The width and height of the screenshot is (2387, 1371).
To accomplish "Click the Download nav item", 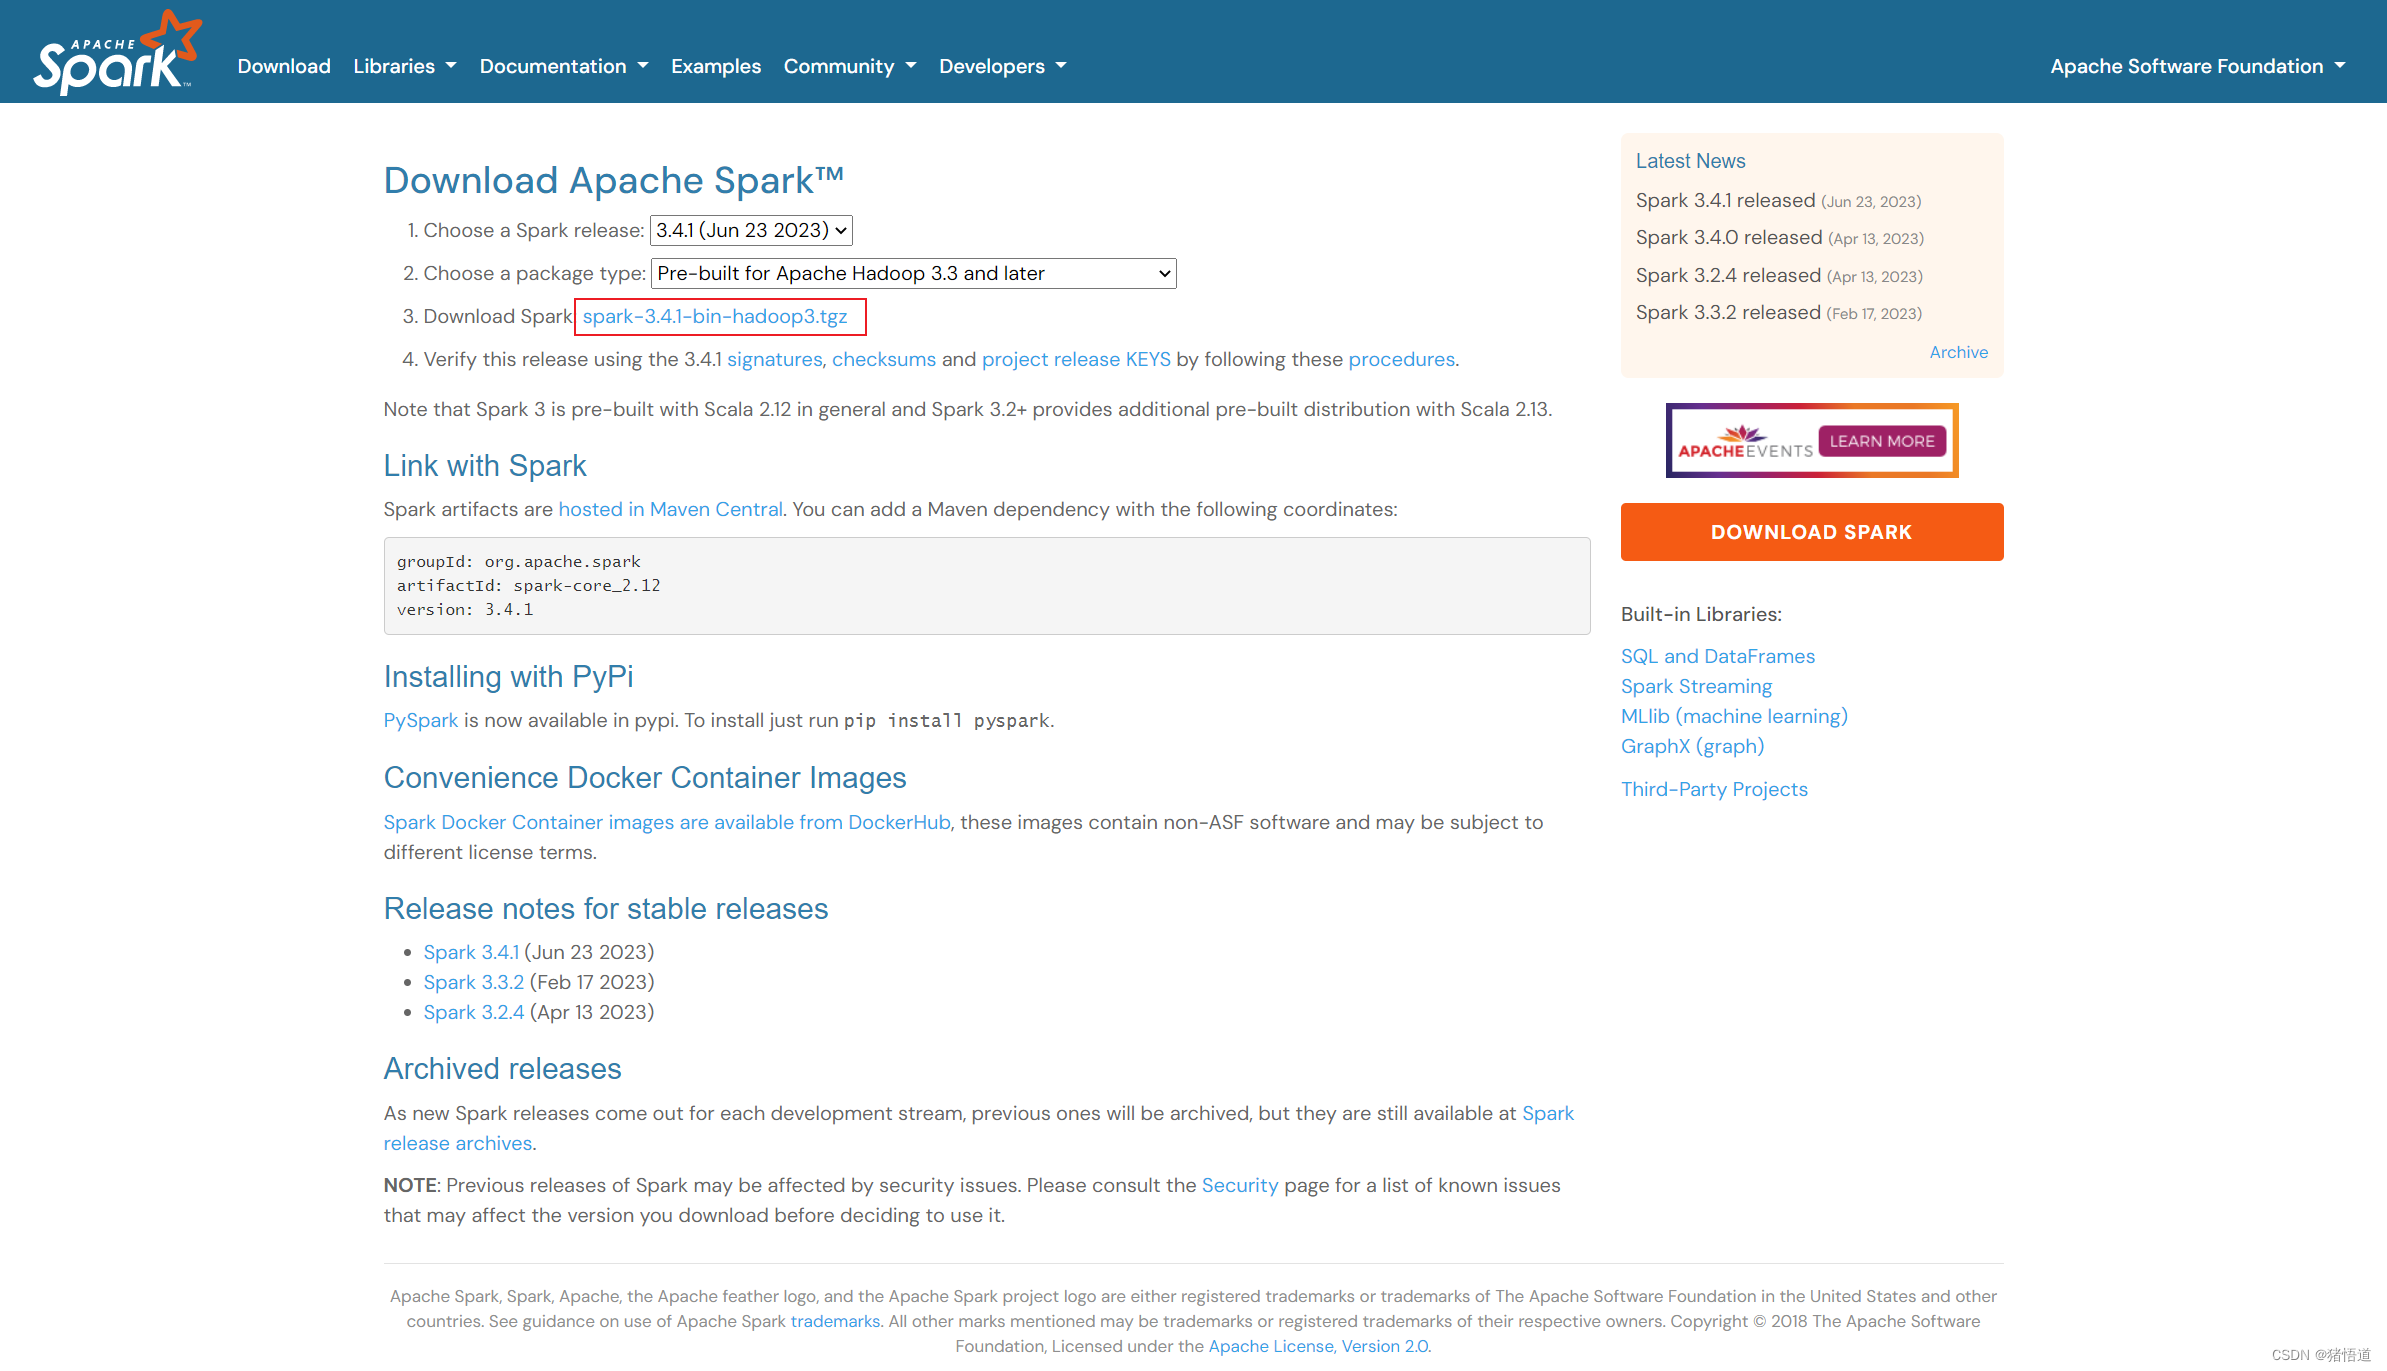I will (x=284, y=67).
